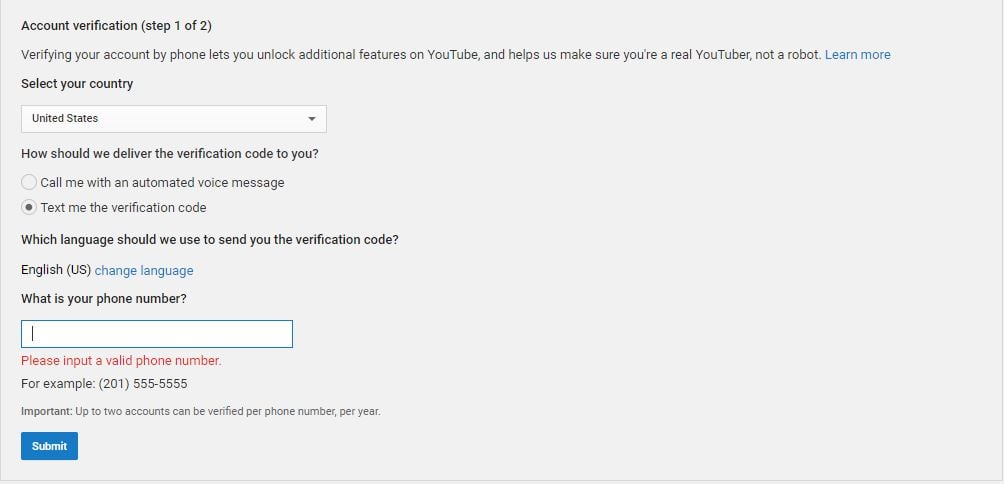Click the 'Select your country' label

[x=77, y=85]
